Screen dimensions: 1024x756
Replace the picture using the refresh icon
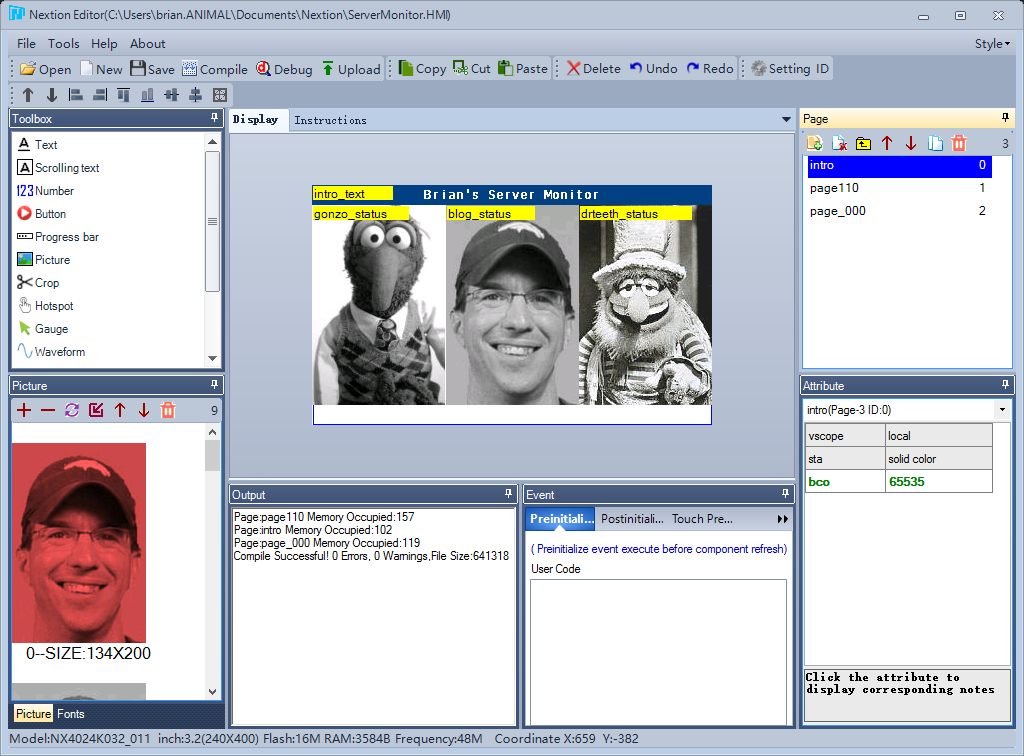click(72, 410)
